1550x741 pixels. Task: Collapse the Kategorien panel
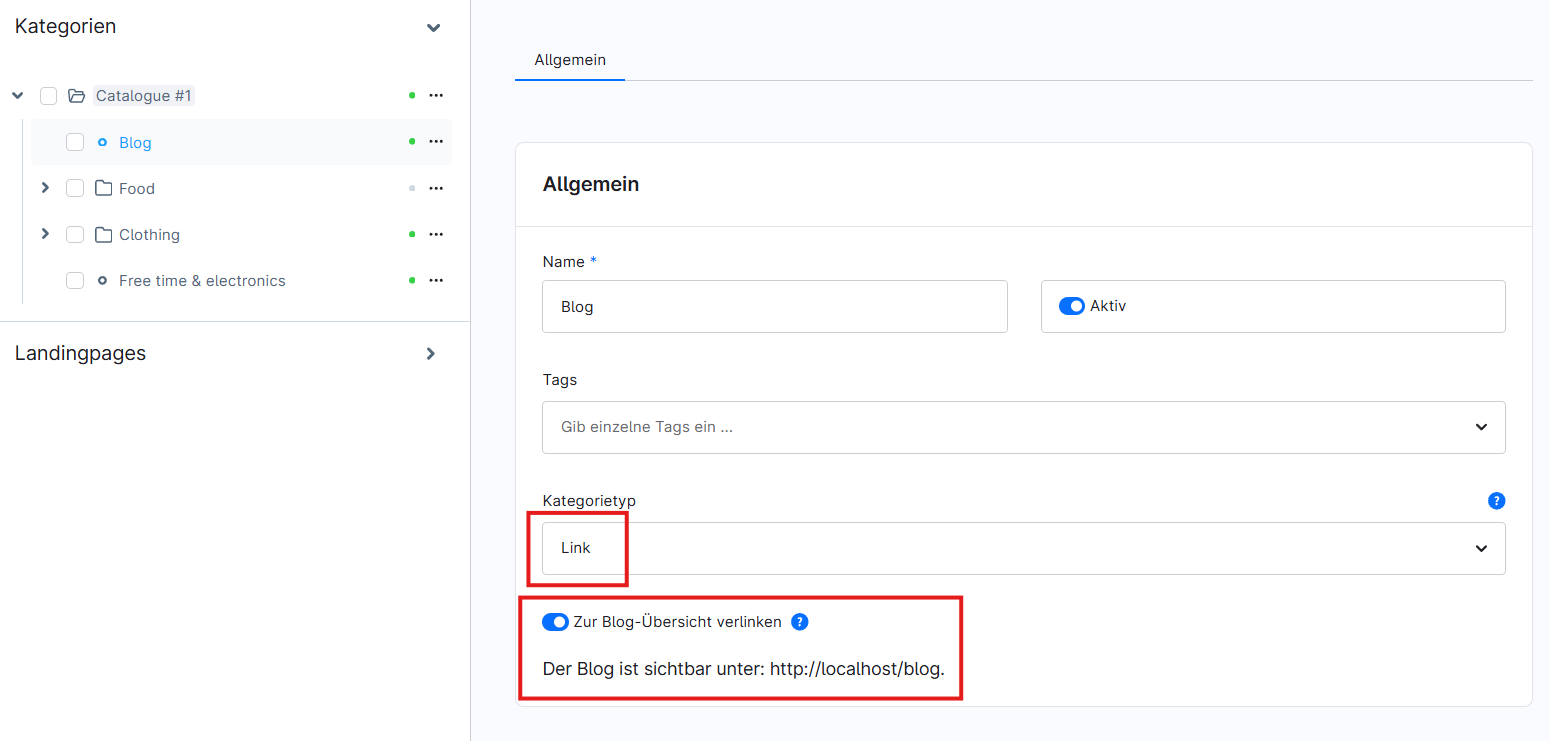tap(433, 28)
